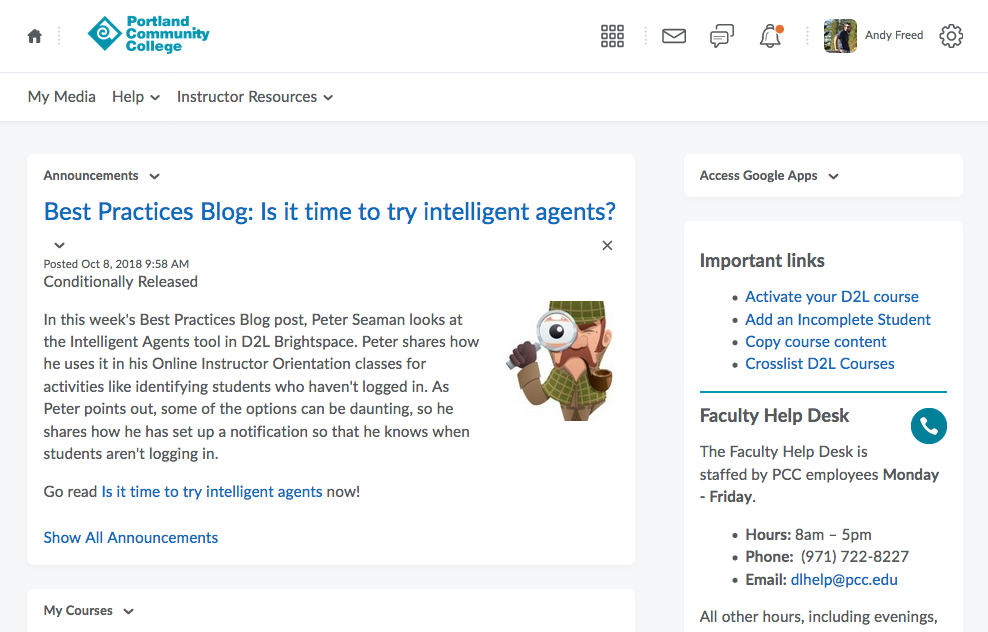Image resolution: width=988 pixels, height=632 pixels.
Task: Open the Access Google Apps dropdown
Action: pyautogui.click(x=833, y=176)
